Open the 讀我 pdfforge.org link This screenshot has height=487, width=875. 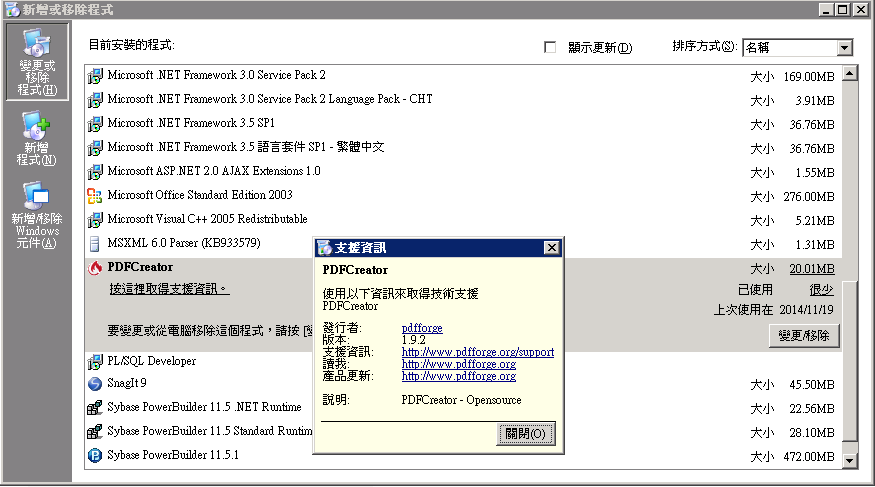click(459, 364)
